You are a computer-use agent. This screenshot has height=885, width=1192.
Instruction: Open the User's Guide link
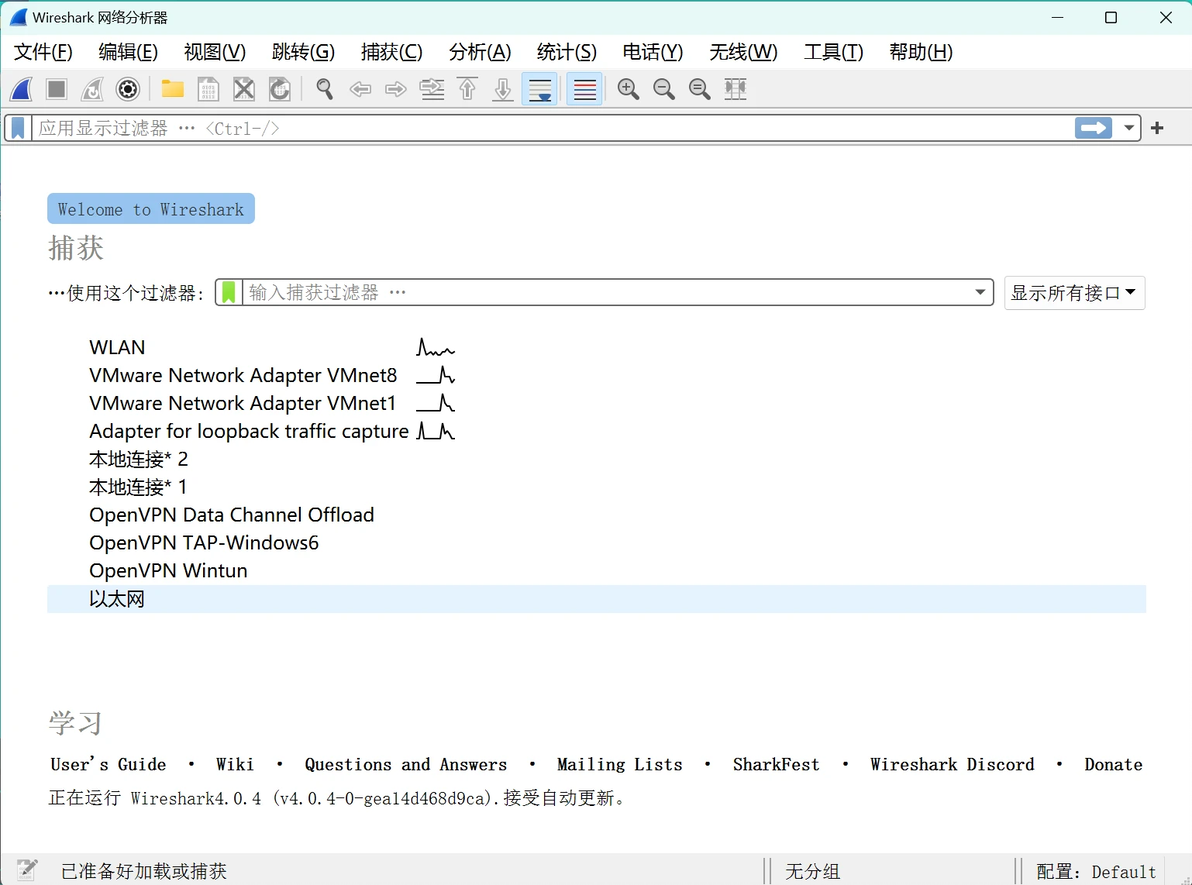point(108,764)
